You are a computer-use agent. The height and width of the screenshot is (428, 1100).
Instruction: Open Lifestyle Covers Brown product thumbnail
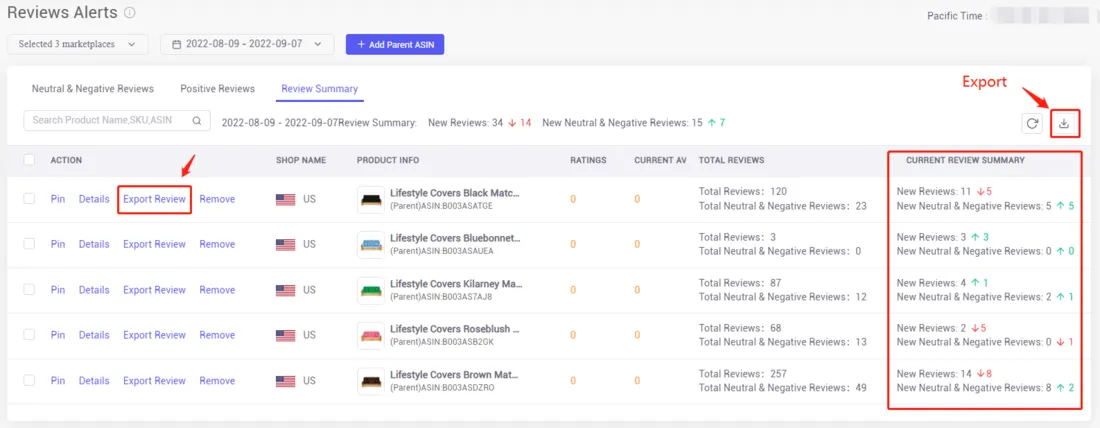tap(370, 381)
